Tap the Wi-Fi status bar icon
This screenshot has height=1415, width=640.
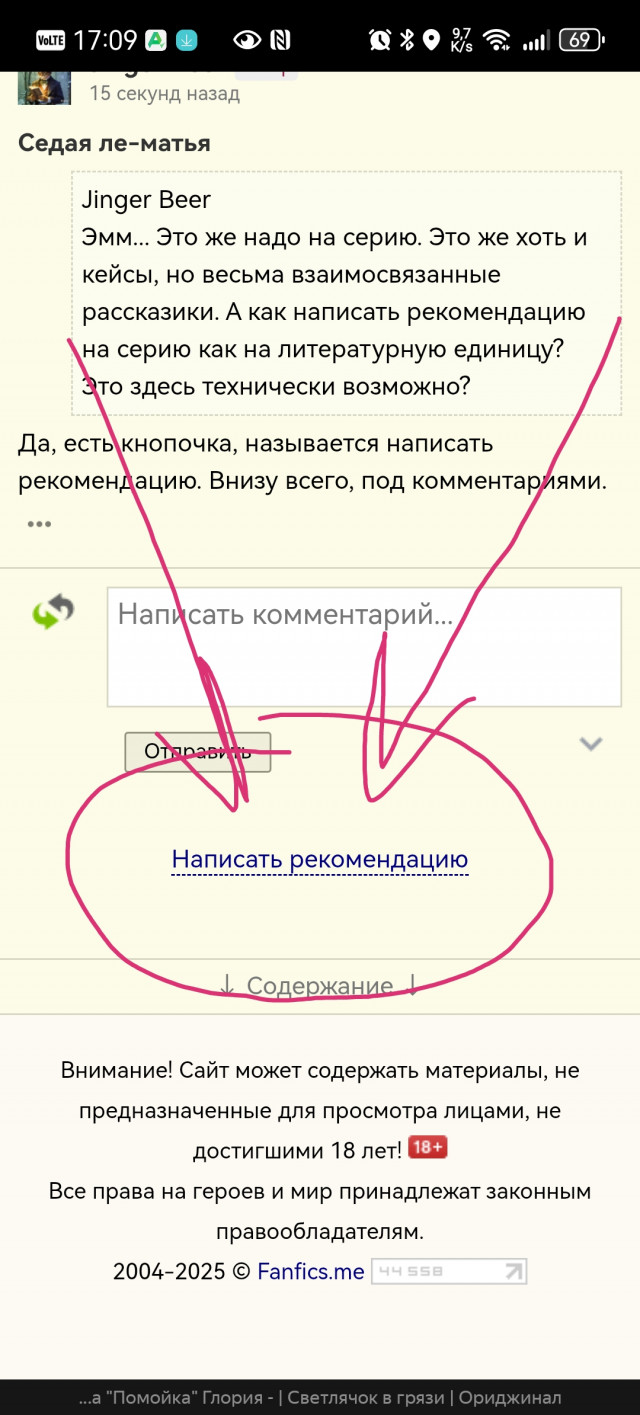[495, 40]
